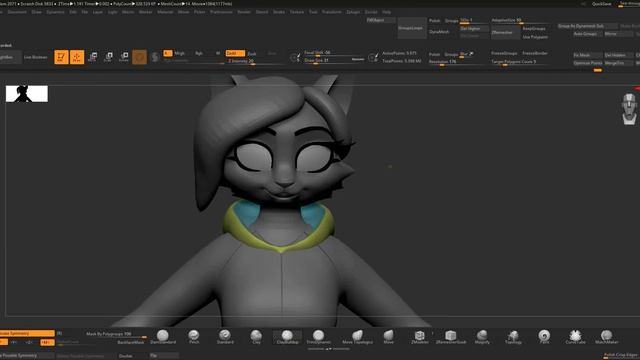Open the Preferences menu
The height and width of the screenshot is (360, 640).
click(x=221, y=12)
